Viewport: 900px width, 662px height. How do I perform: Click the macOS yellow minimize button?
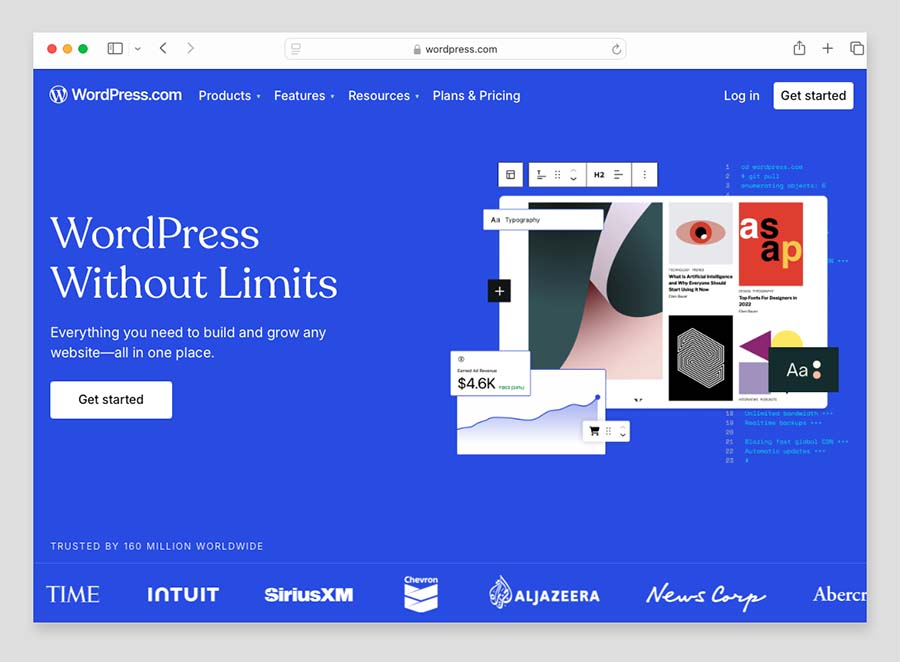67,49
